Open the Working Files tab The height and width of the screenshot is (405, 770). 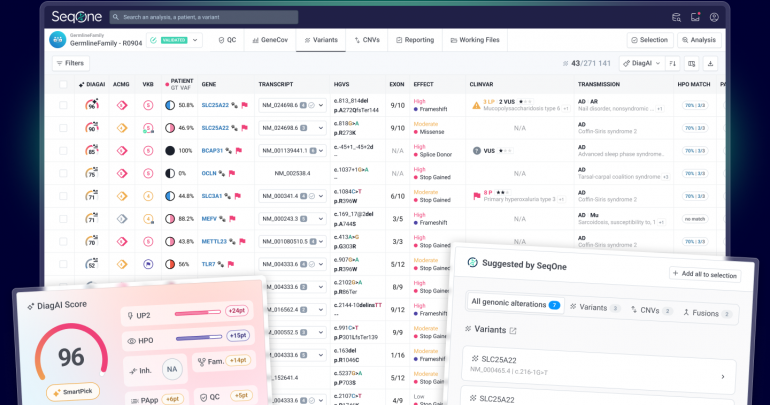coord(475,40)
